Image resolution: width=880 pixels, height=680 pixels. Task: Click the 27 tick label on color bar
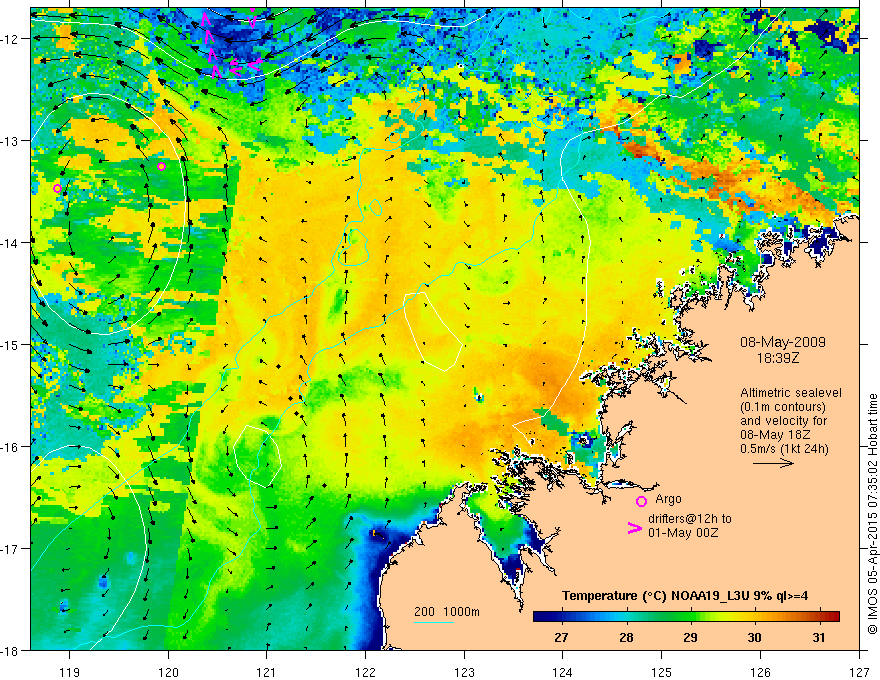click(x=561, y=637)
